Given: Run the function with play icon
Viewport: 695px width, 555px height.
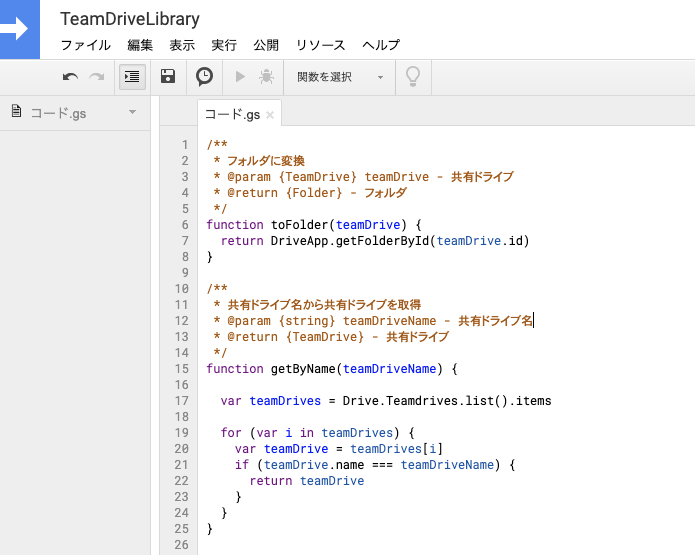Looking at the screenshot, I should pos(240,77).
